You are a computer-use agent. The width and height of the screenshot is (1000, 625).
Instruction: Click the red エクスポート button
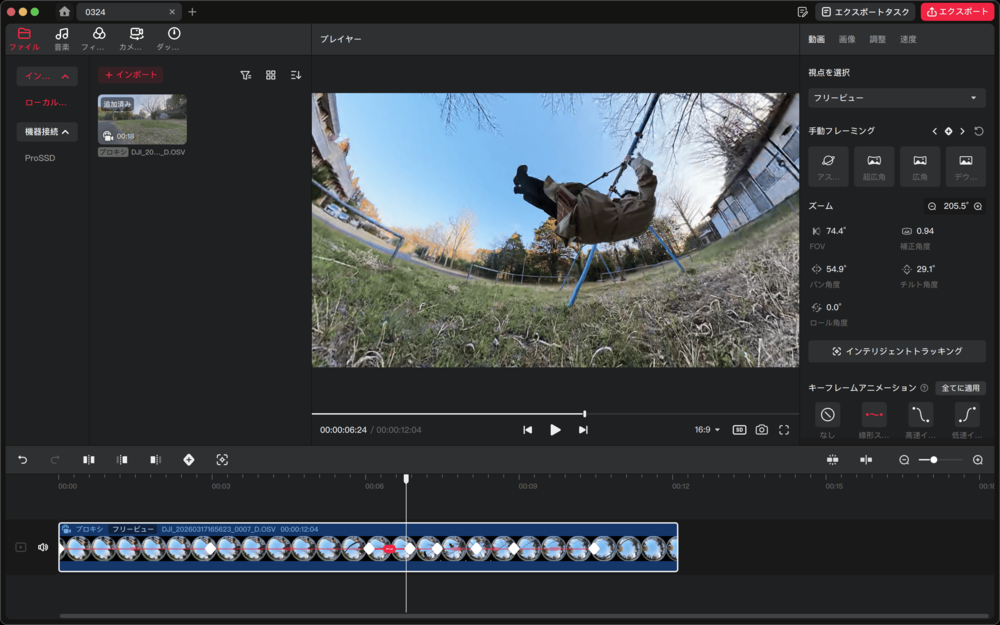click(x=957, y=12)
